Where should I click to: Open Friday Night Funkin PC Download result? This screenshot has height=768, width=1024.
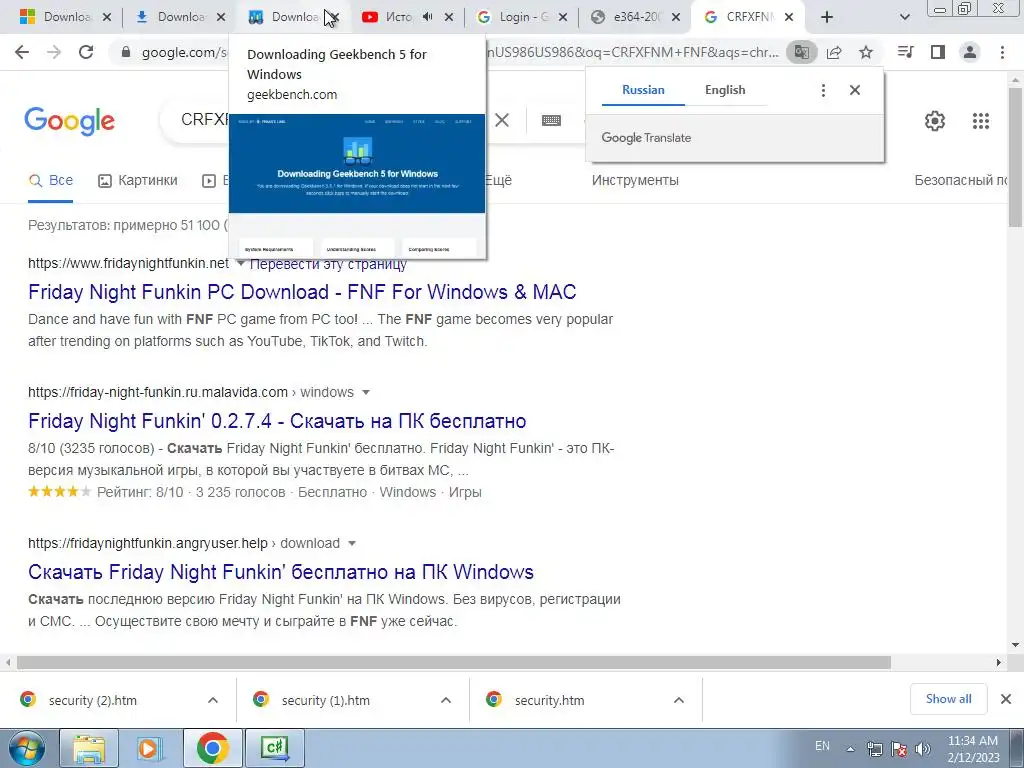[x=302, y=292]
